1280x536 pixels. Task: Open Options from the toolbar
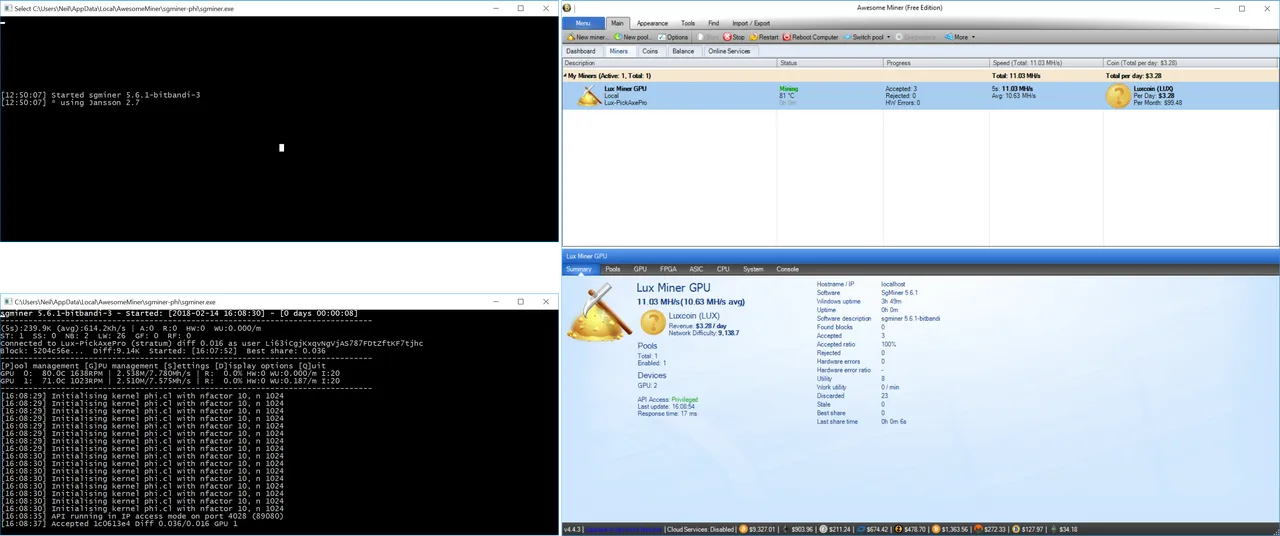click(x=673, y=37)
